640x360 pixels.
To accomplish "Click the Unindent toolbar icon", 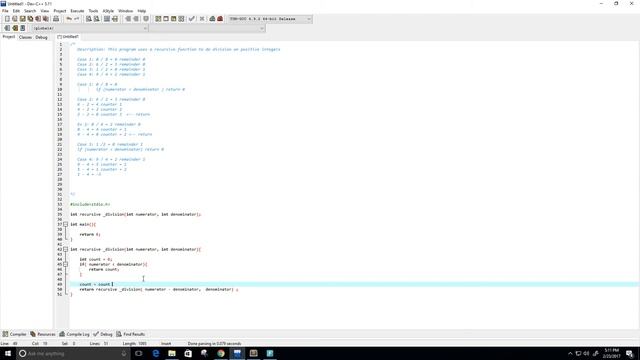I will click(x=136, y=19).
